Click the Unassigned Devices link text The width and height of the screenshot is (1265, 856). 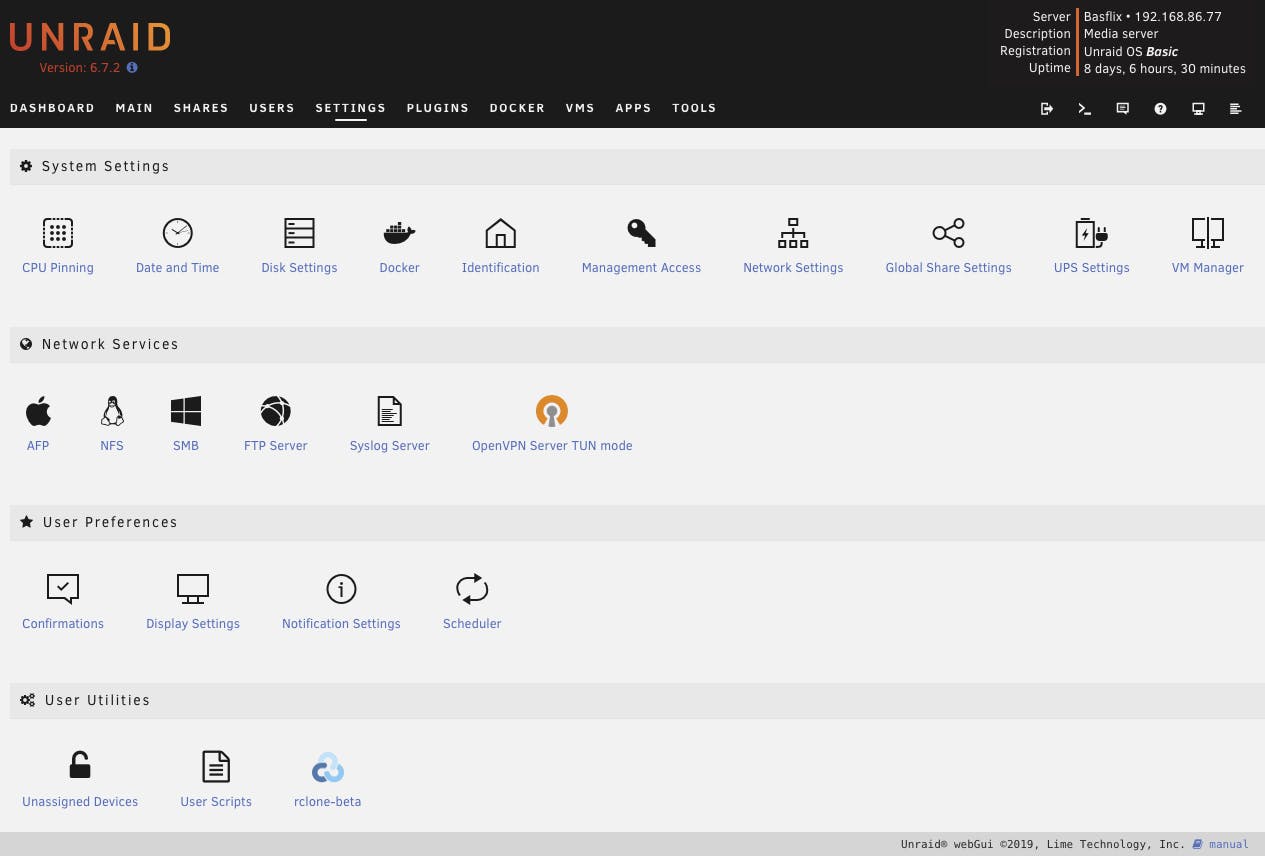(80, 802)
